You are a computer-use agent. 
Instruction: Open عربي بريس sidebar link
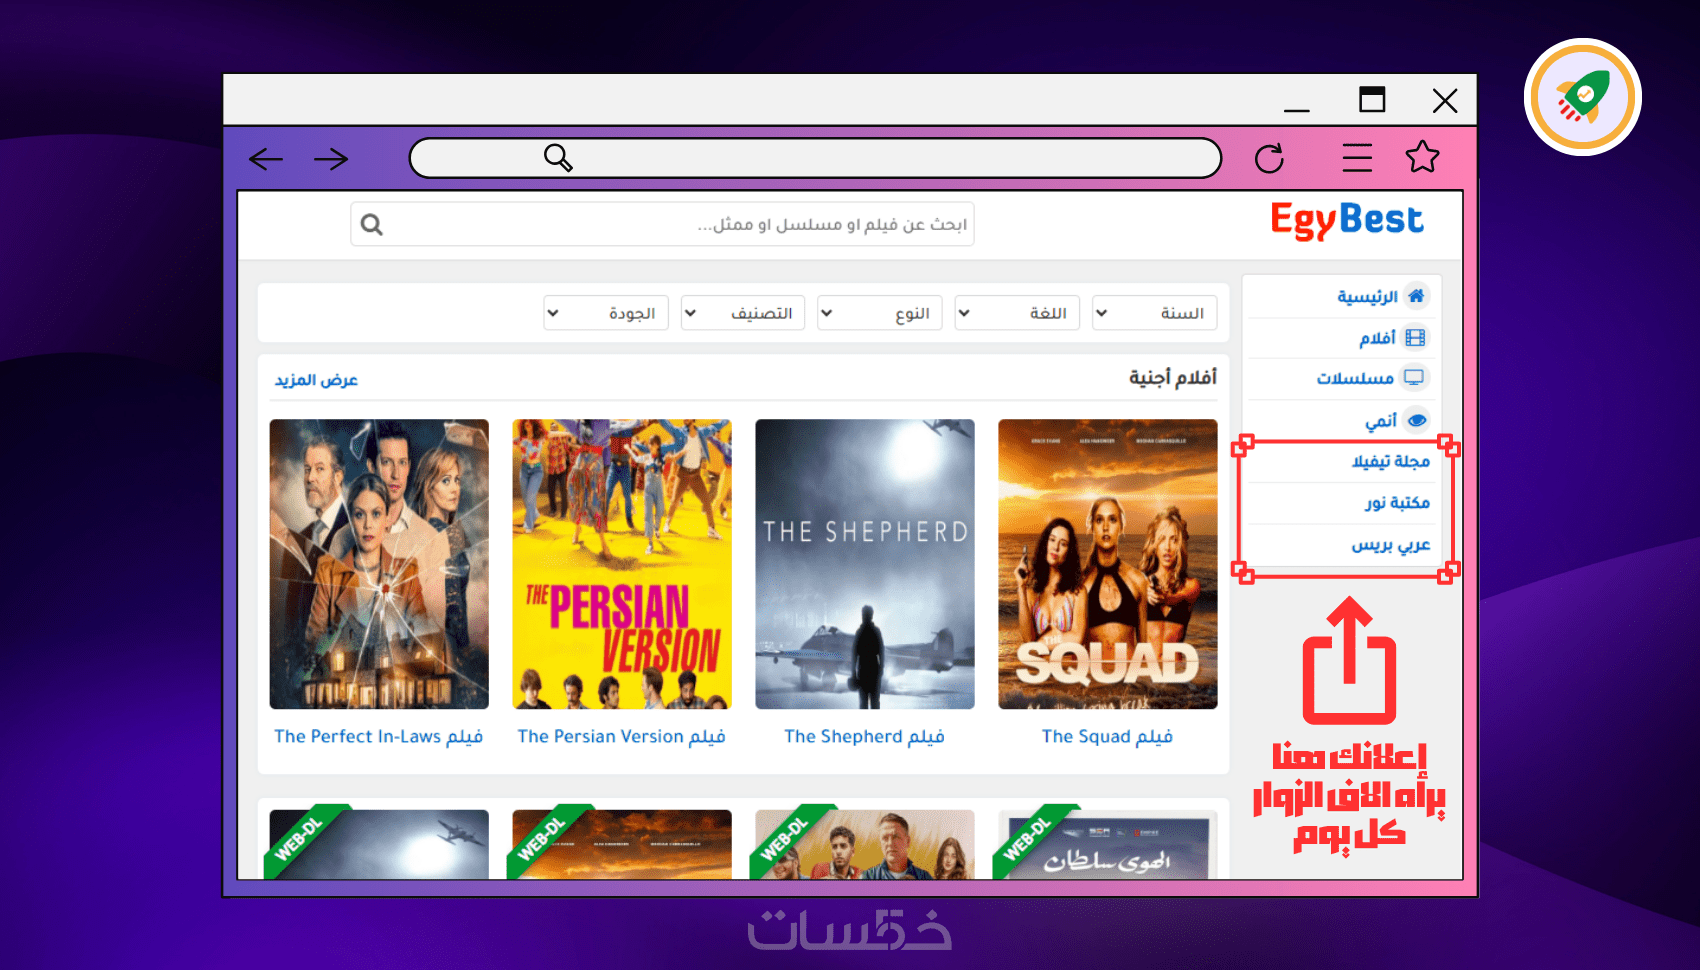pyautogui.click(x=1390, y=545)
